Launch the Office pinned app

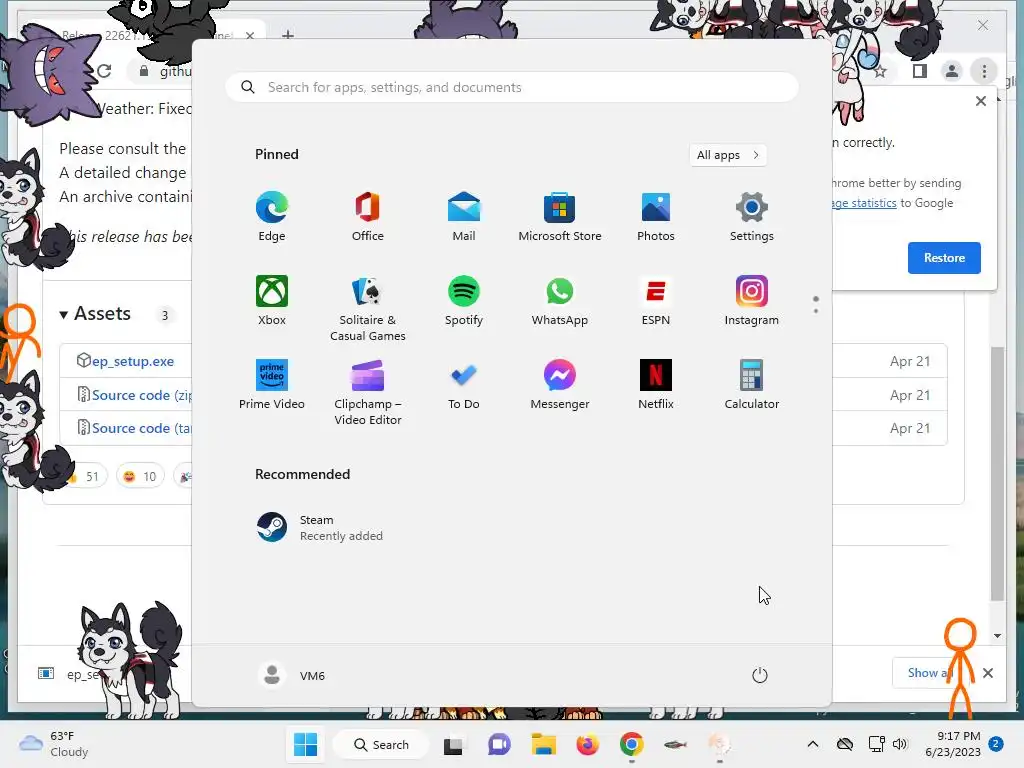(368, 217)
